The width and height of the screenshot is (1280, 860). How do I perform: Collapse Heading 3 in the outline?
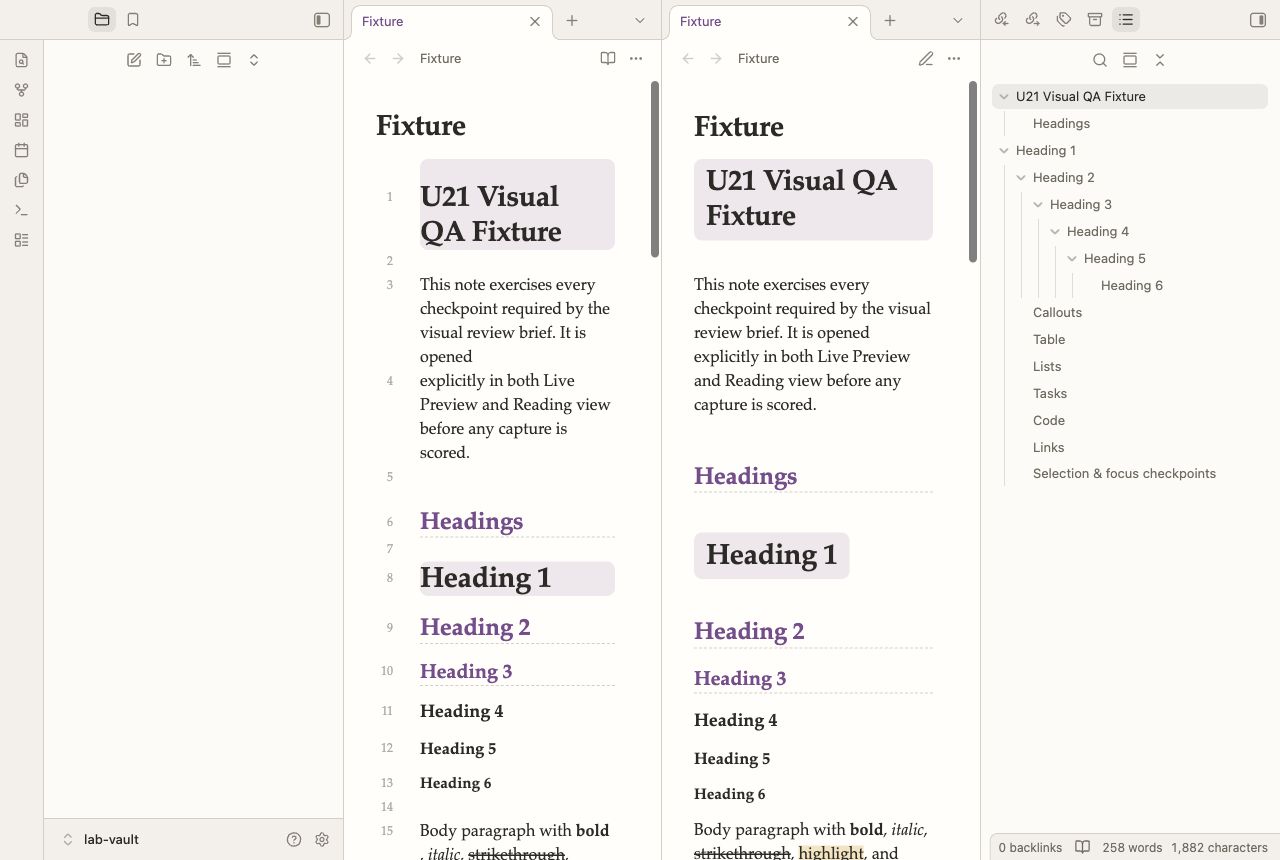coord(1038,205)
